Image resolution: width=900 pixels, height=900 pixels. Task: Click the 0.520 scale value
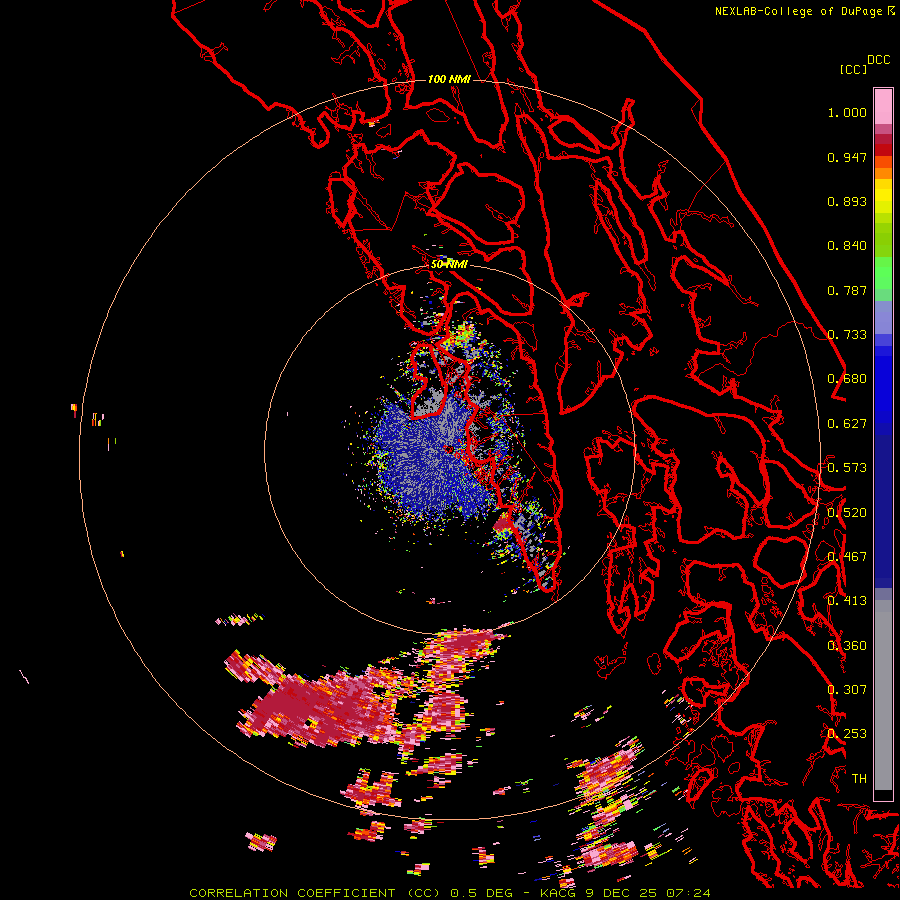point(847,513)
